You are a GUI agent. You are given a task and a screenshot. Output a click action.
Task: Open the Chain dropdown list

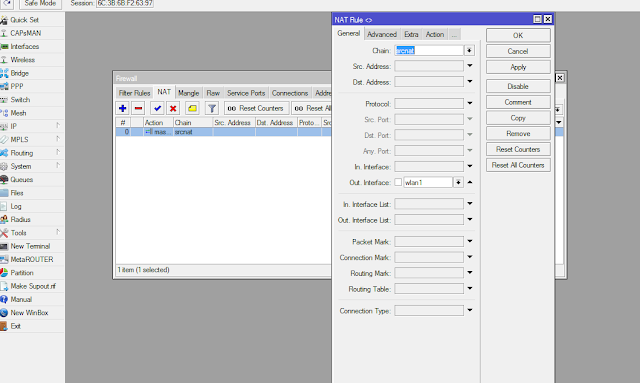point(469,51)
